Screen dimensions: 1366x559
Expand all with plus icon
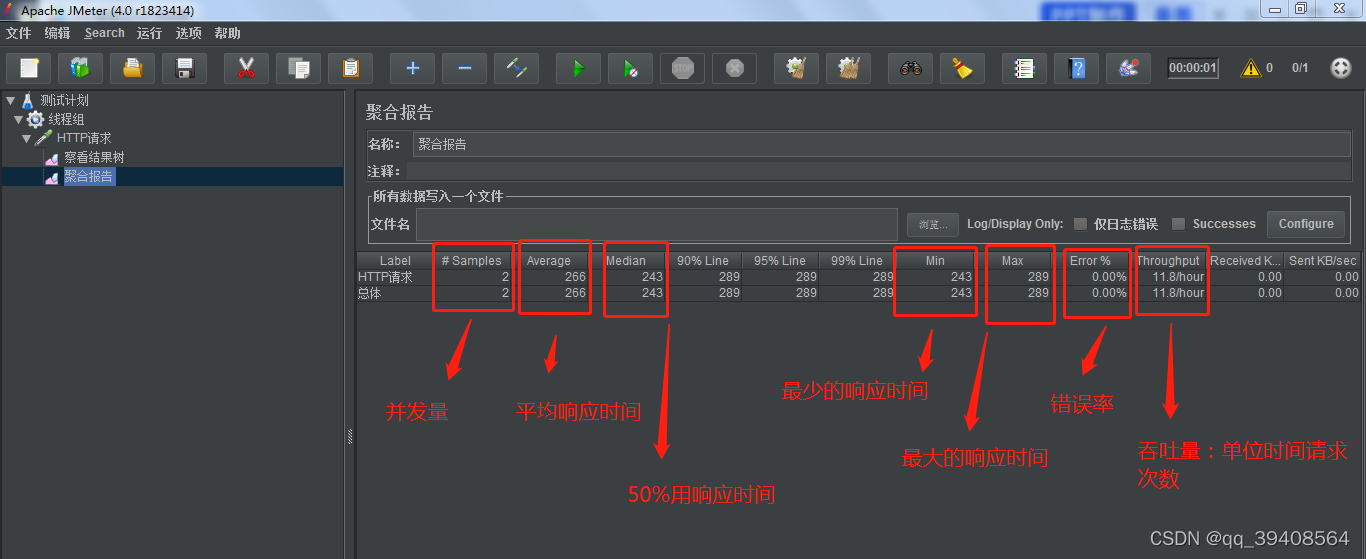(x=412, y=68)
